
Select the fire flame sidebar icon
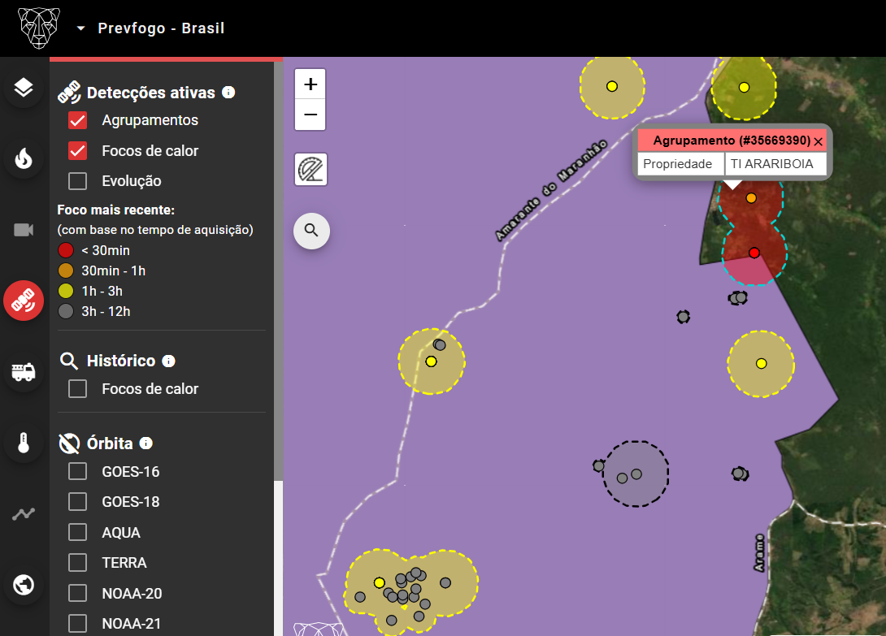pos(23,159)
